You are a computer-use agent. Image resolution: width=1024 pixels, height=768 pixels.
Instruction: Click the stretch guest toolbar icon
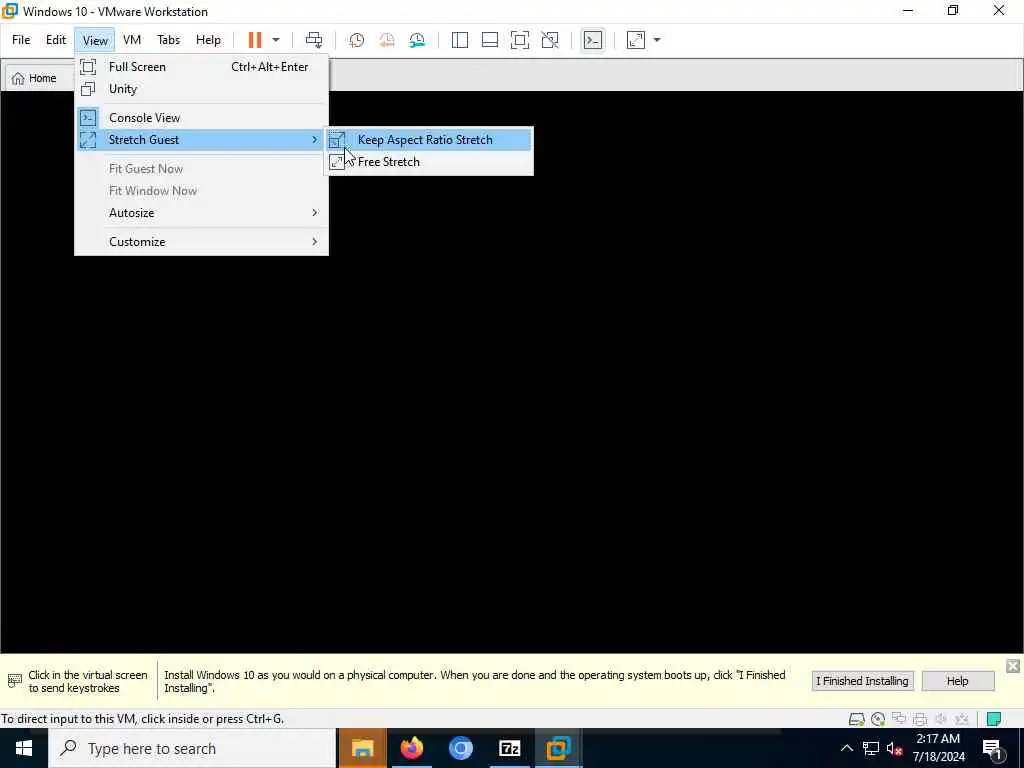pyautogui.click(x=635, y=40)
